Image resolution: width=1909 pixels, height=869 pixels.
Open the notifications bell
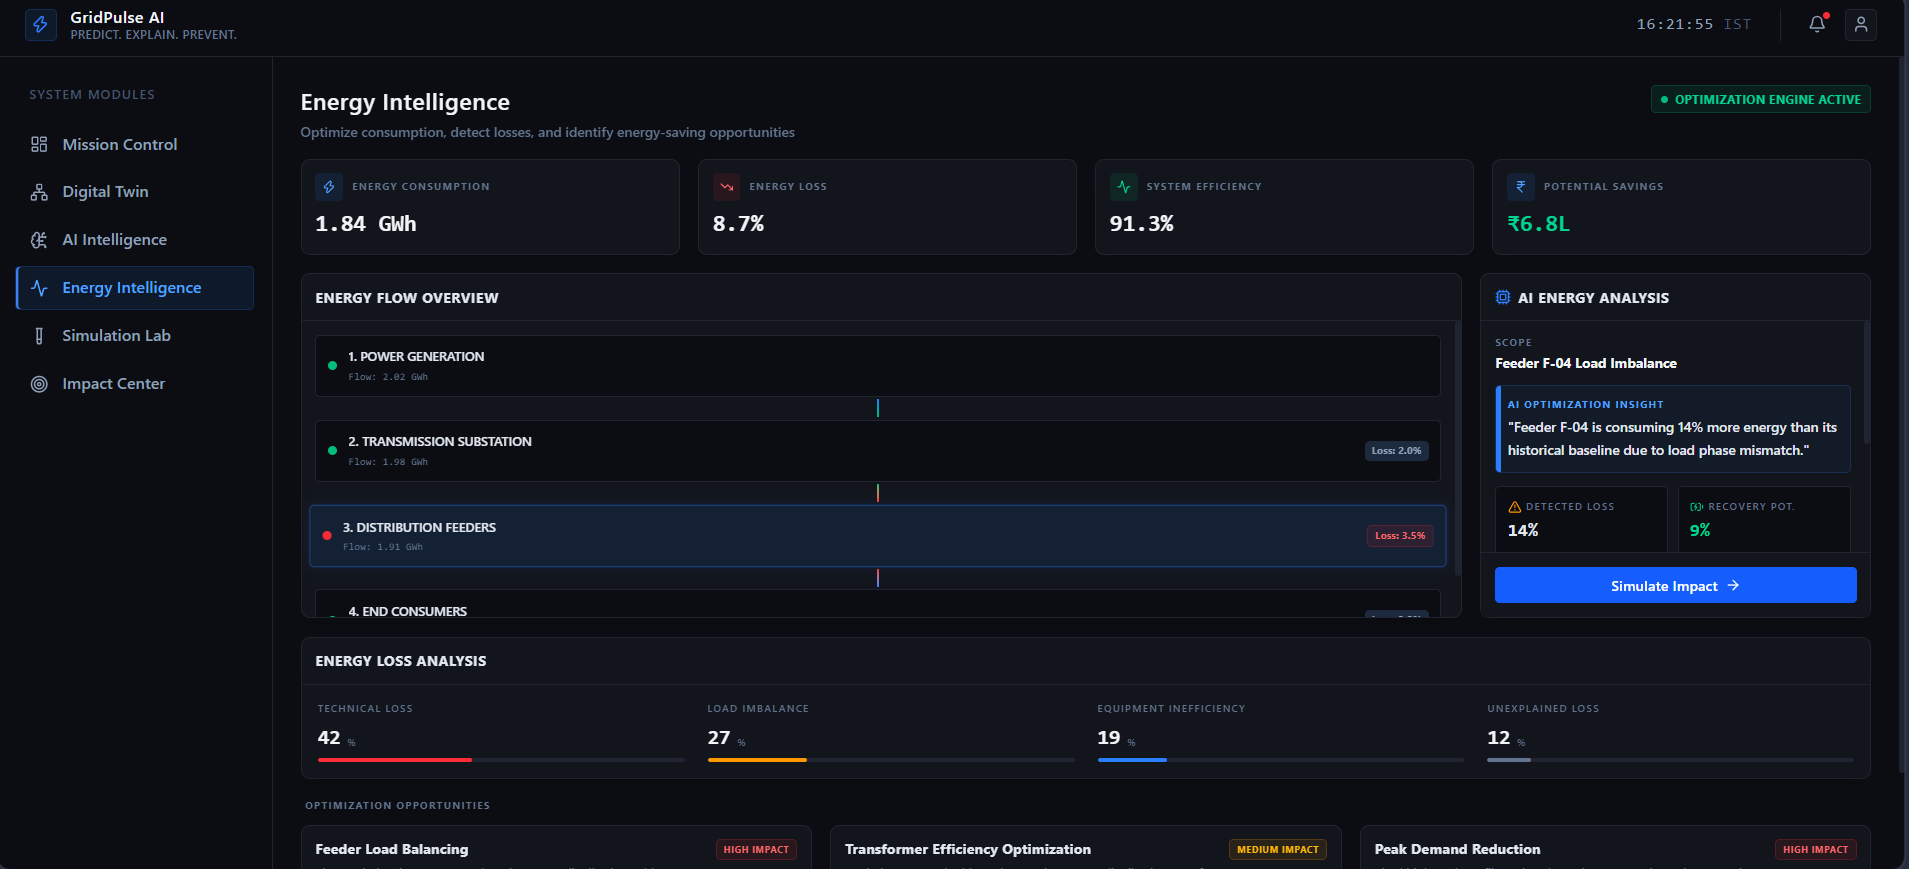(x=1817, y=24)
